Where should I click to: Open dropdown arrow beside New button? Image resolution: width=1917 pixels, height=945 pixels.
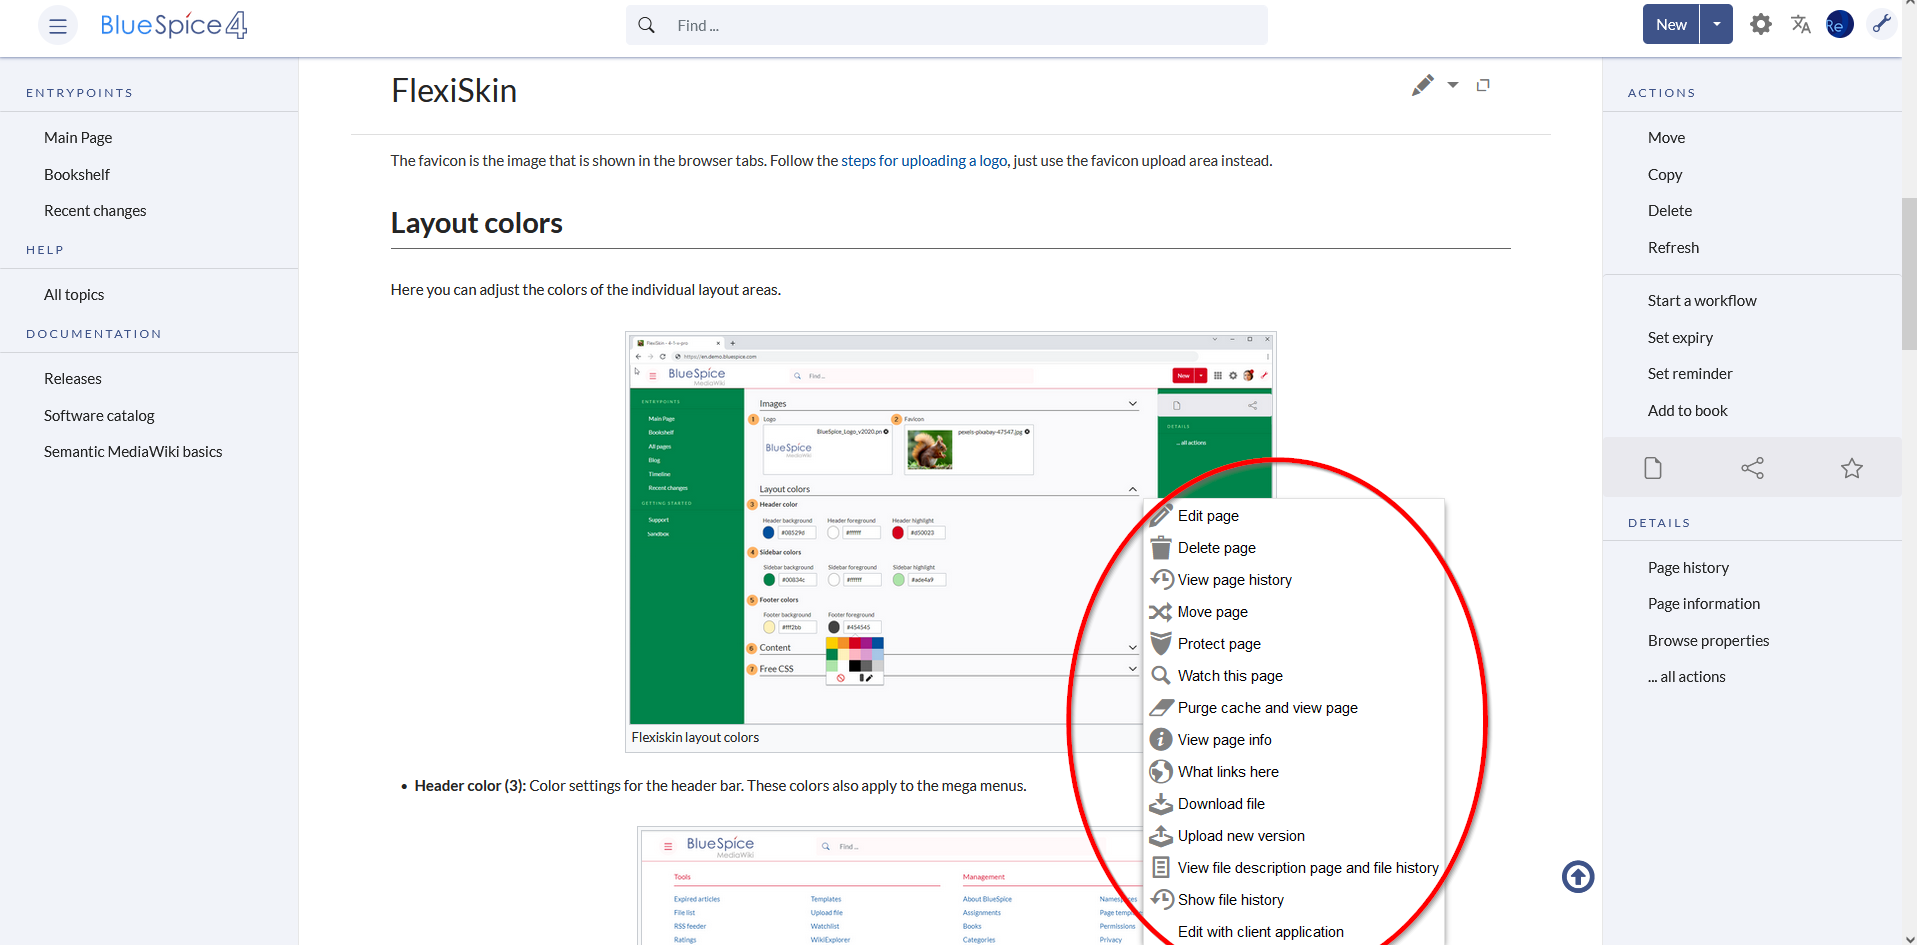[x=1717, y=25]
